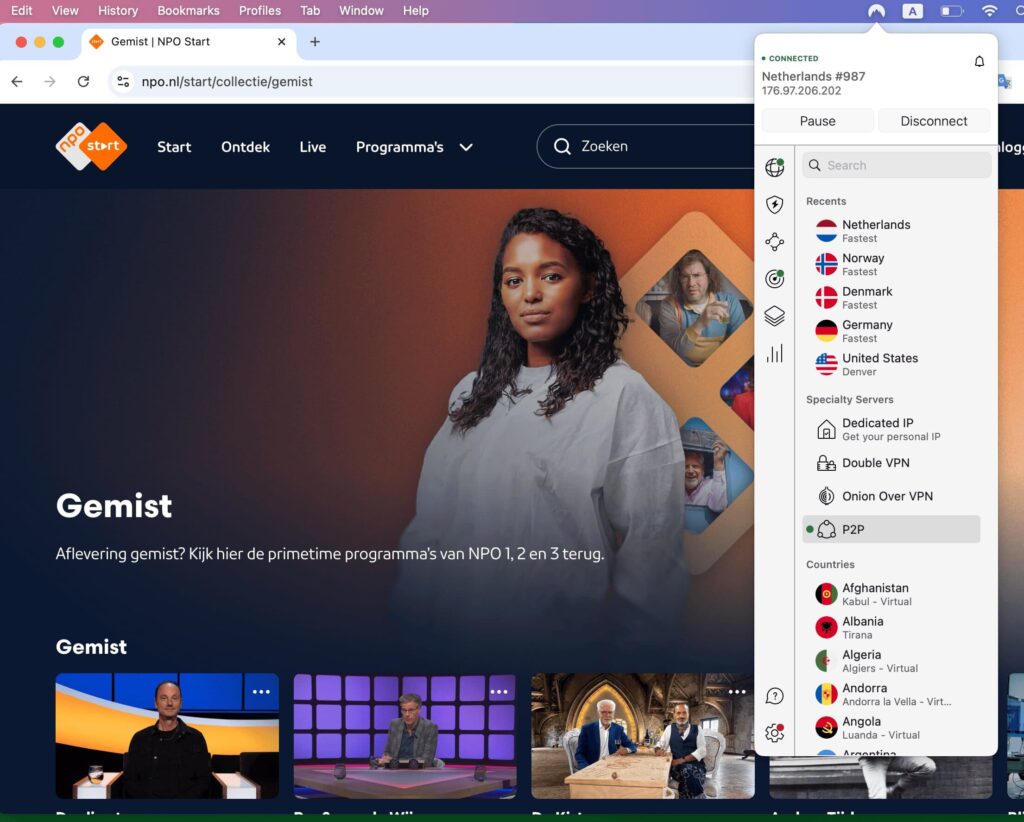Click the NPO Start logo
1024x822 pixels.
pyautogui.click(x=91, y=147)
